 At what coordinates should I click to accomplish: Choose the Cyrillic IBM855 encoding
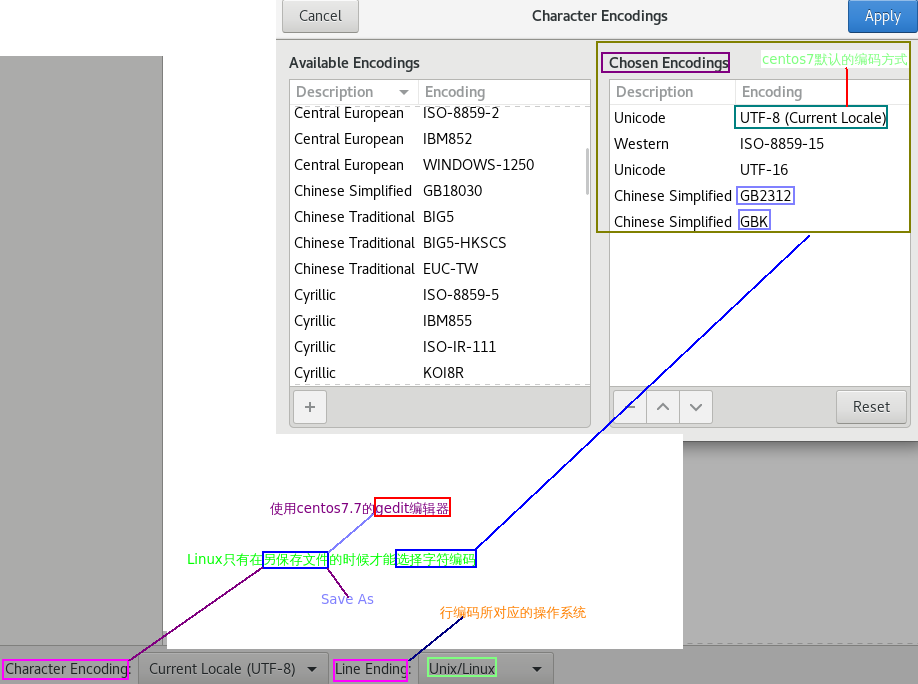click(440, 321)
